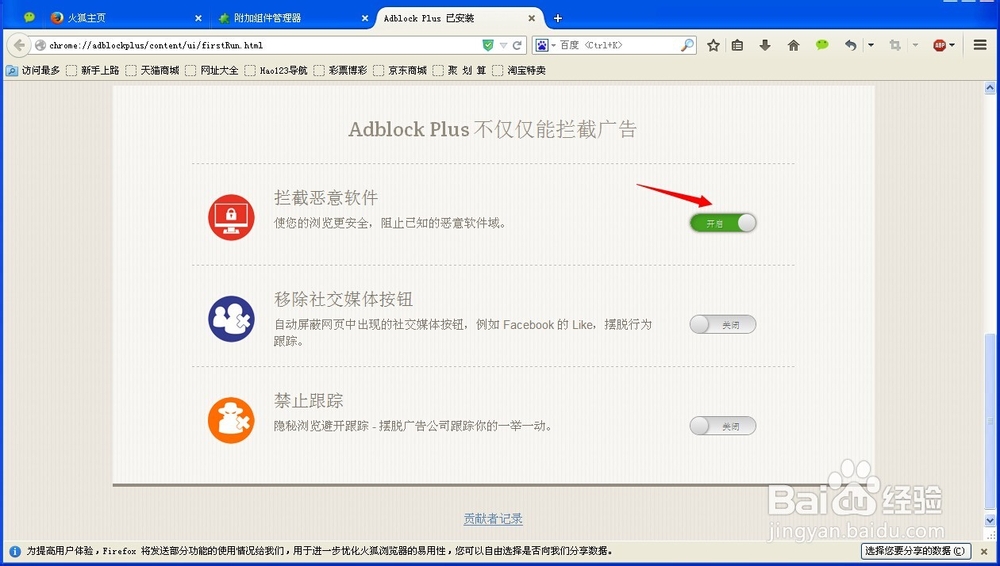Open the address bar history dropdown arrow
The height and width of the screenshot is (566, 1000).
(503, 45)
